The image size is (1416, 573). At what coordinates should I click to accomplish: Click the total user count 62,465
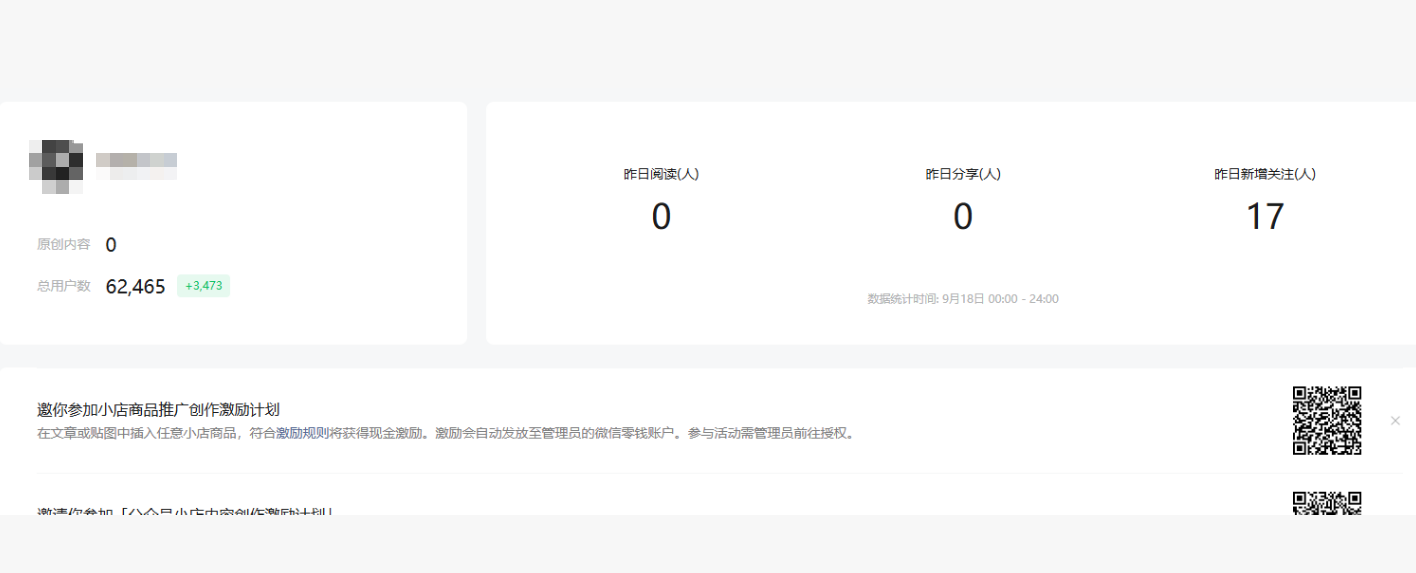pyautogui.click(x=135, y=287)
